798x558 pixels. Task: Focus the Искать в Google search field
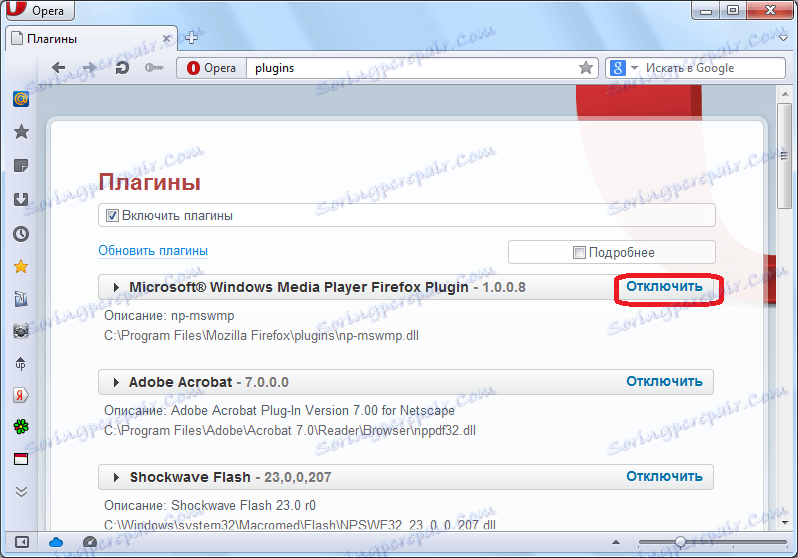[x=713, y=68]
